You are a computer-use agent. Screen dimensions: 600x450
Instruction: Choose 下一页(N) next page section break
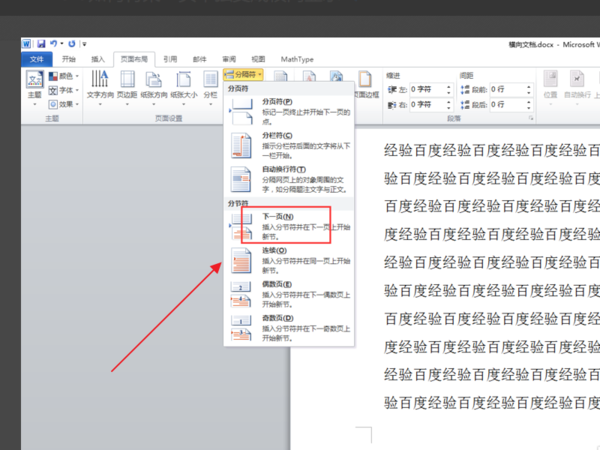point(289,226)
